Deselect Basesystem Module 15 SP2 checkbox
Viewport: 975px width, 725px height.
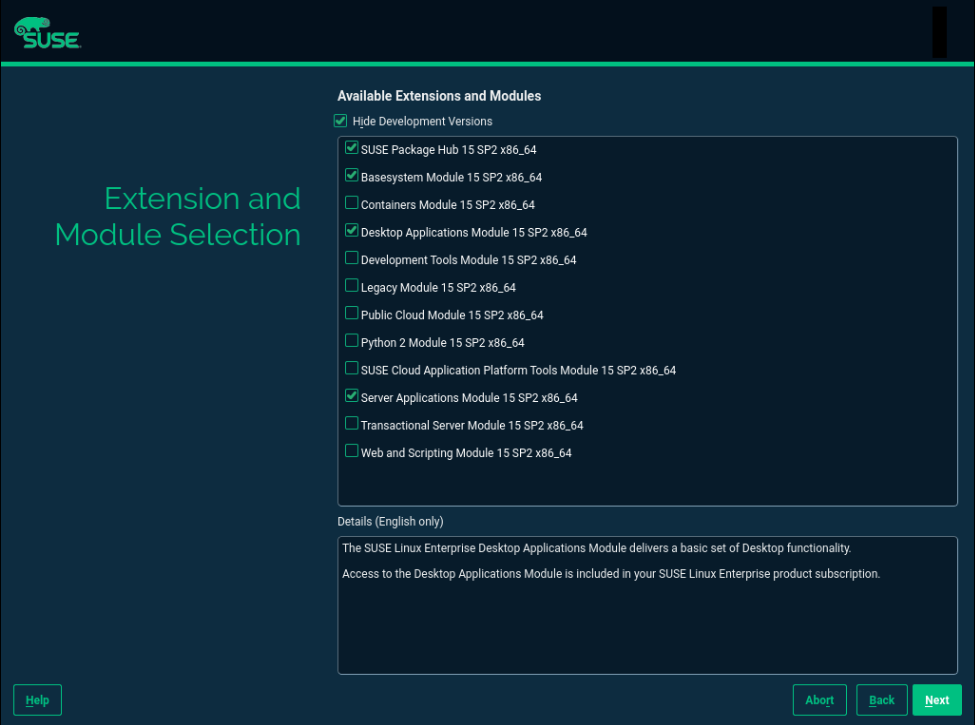(x=352, y=176)
